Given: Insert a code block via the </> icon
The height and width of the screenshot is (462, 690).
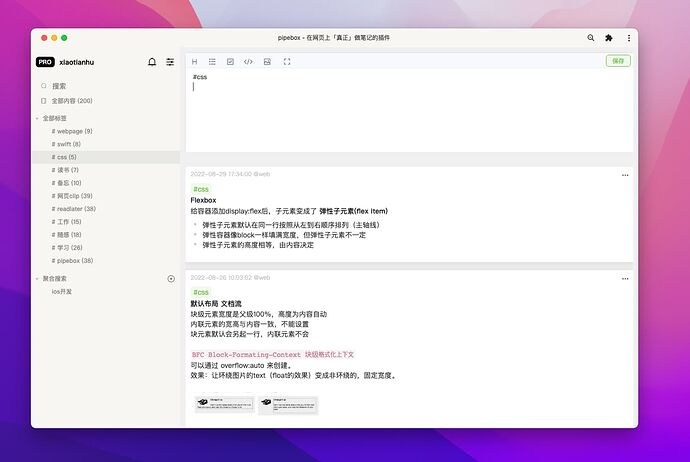Looking at the screenshot, I should point(249,62).
